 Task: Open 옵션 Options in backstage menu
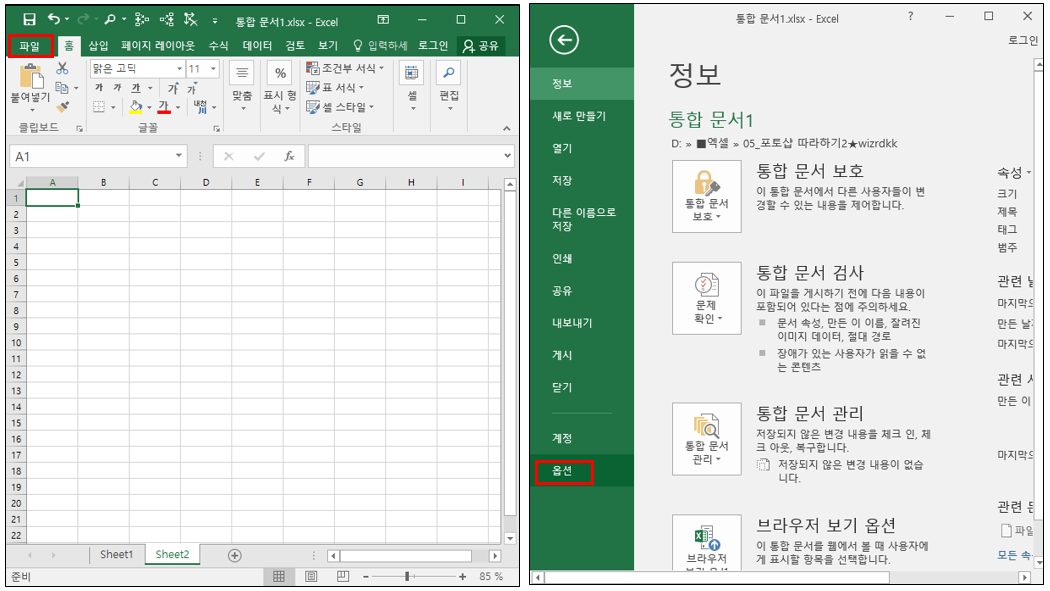[581, 471]
